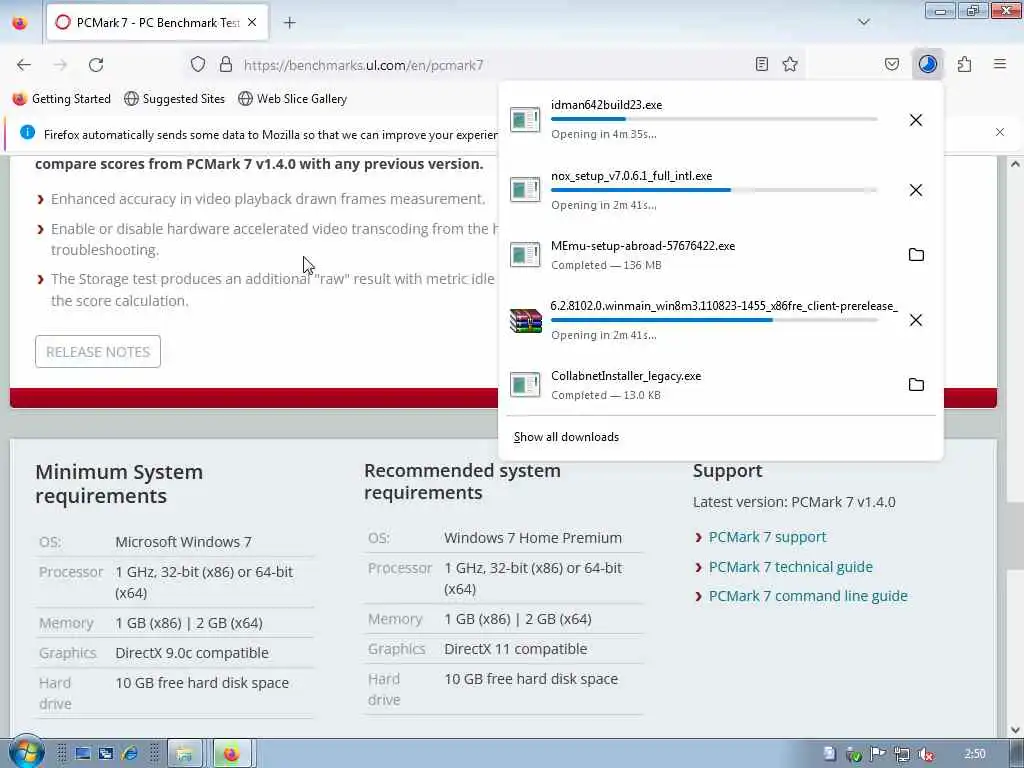1024x768 pixels.
Task: Click the RELEASE NOTES button
Action: click(x=98, y=351)
